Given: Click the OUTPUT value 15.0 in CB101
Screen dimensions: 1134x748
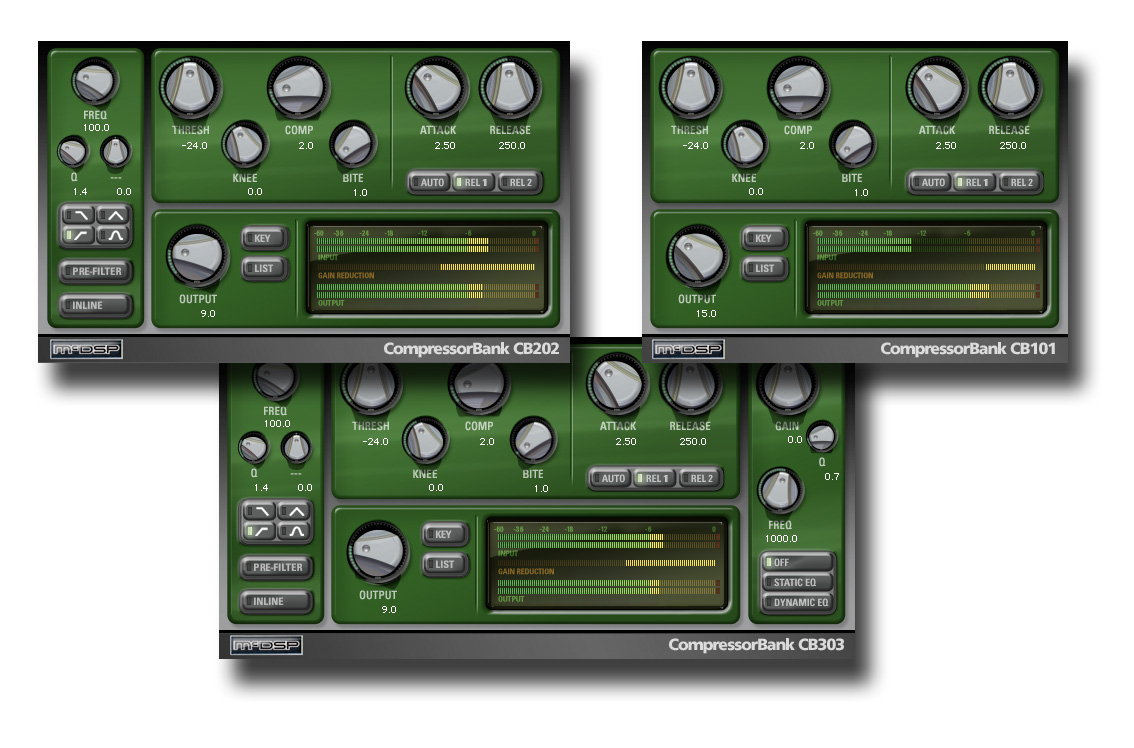Looking at the screenshot, I should (706, 313).
